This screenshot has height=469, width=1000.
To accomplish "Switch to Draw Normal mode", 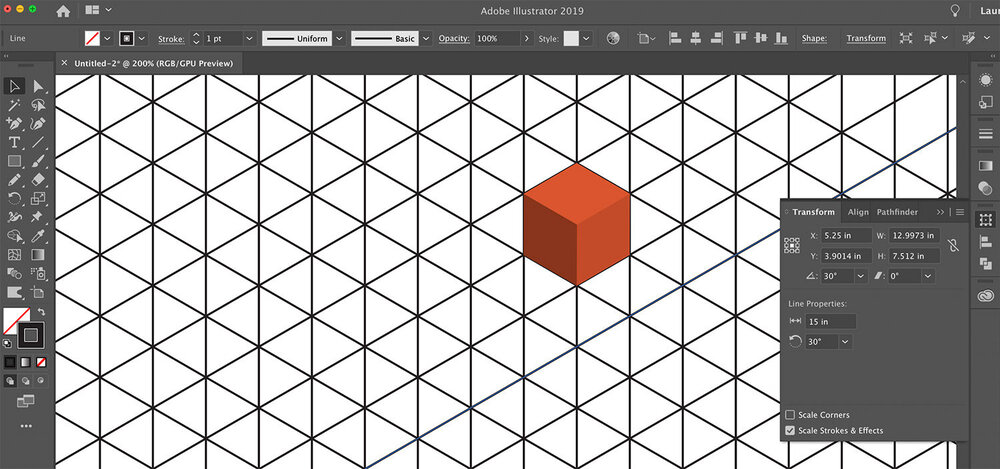I will point(10,381).
